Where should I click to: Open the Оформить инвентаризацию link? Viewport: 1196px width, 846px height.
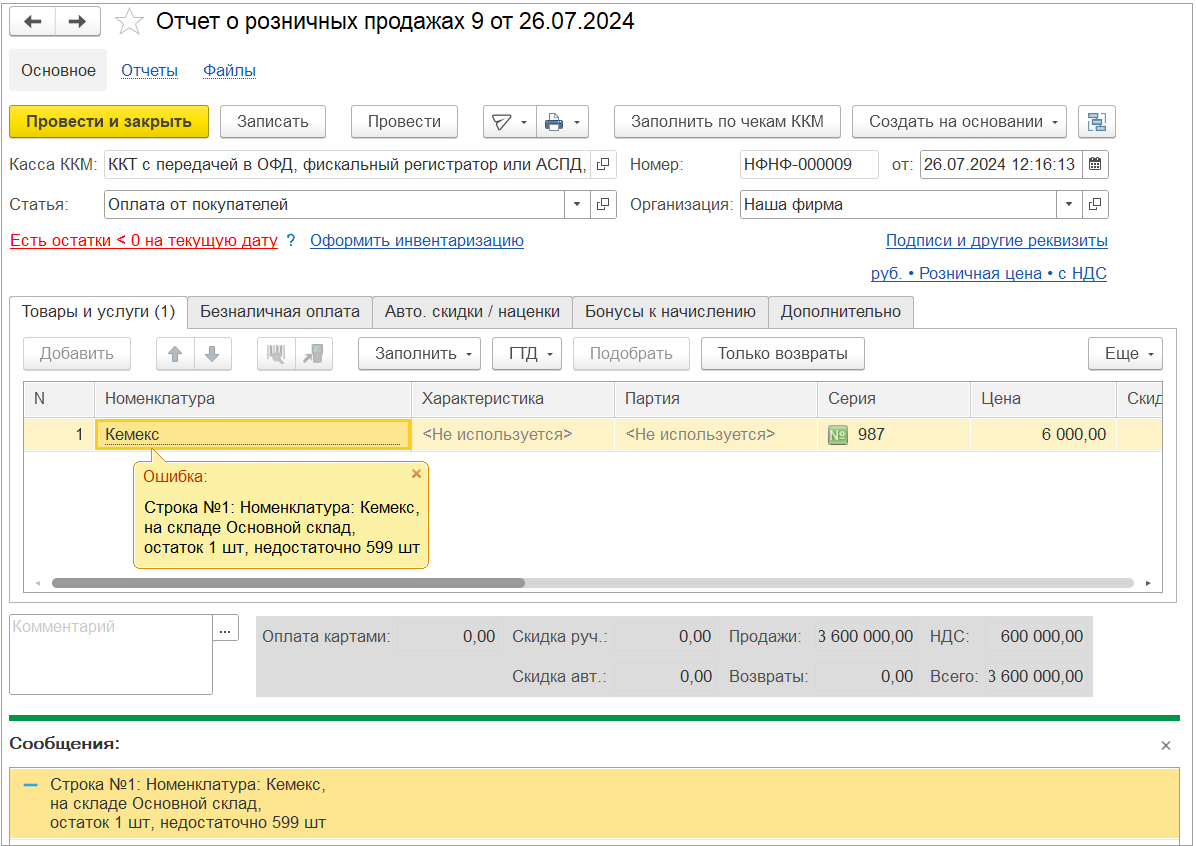(x=416, y=240)
